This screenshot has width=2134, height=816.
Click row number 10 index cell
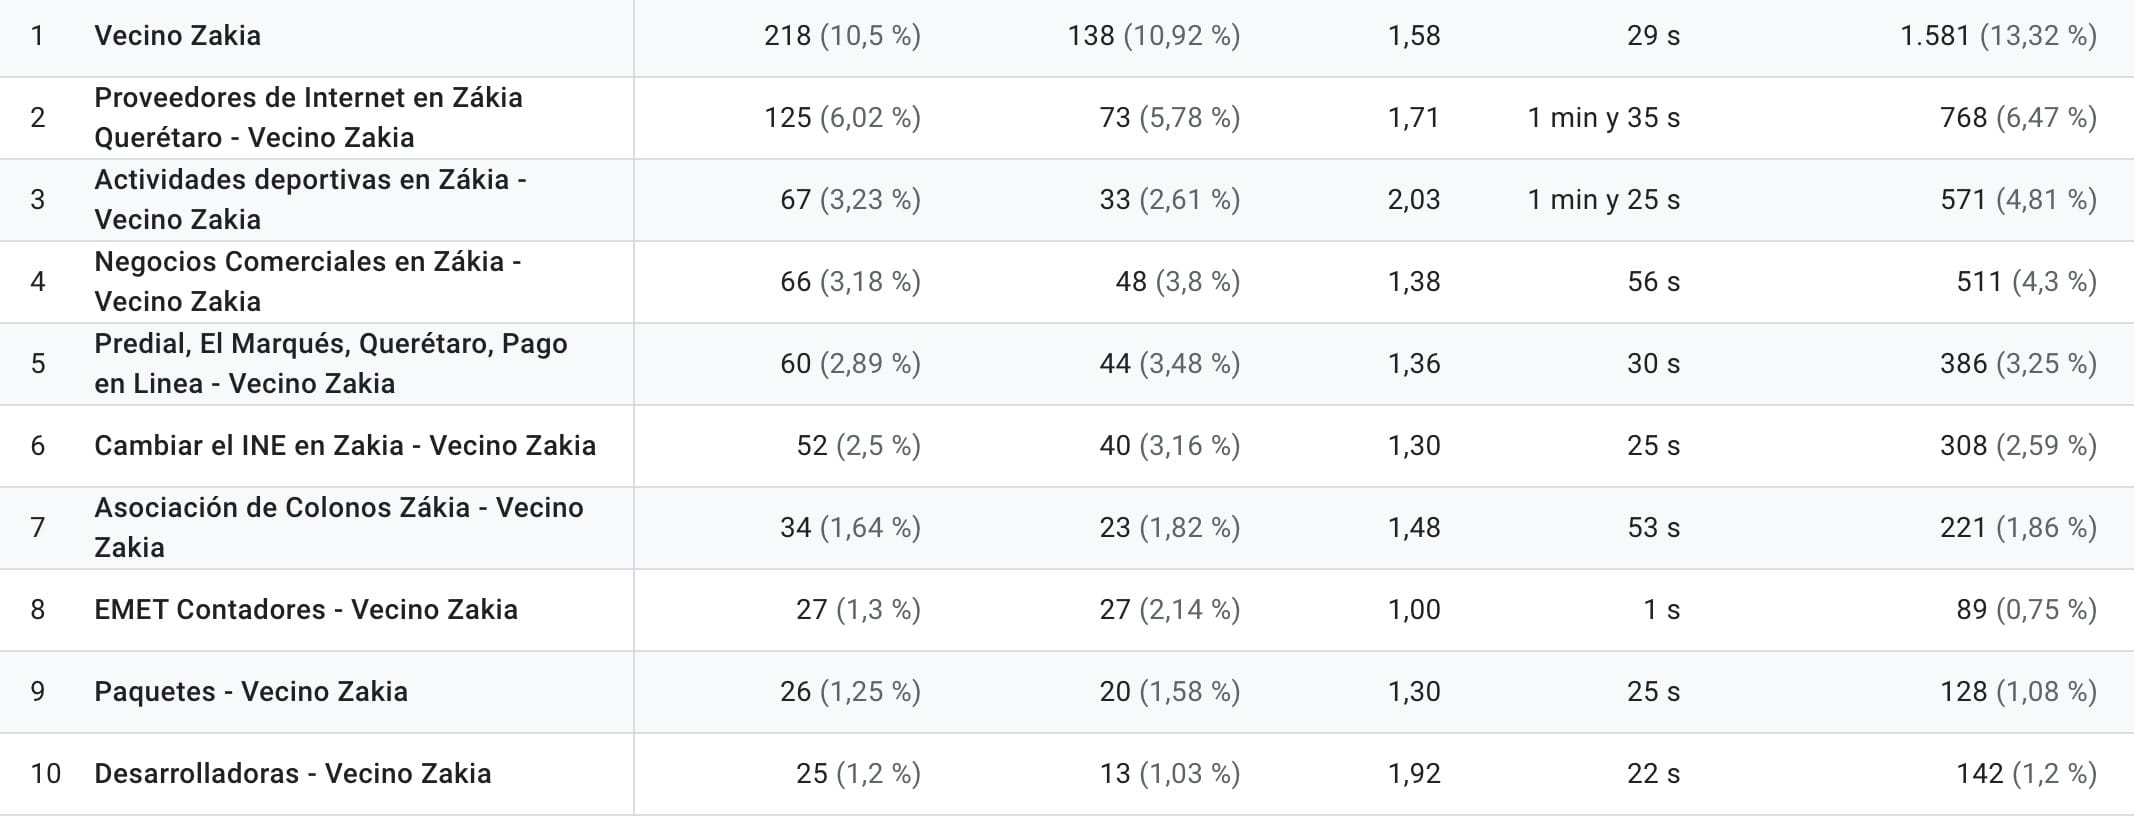45,774
